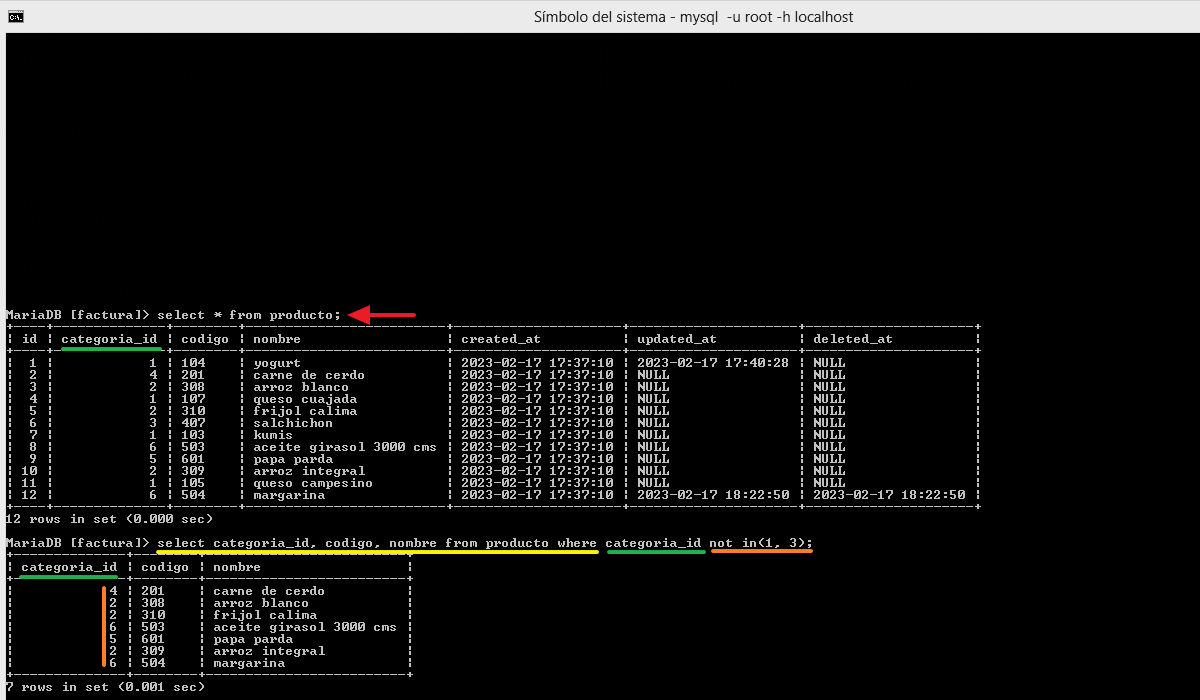
Task: Click the 'deleted_at' column header
Action: (852, 339)
